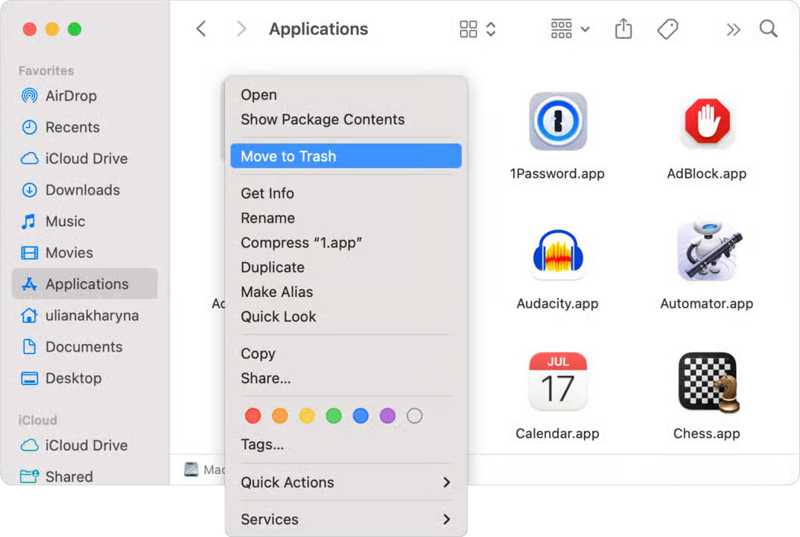This screenshot has height=537, width=800.
Task: Select Move to Trash
Action: pos(346,156)
